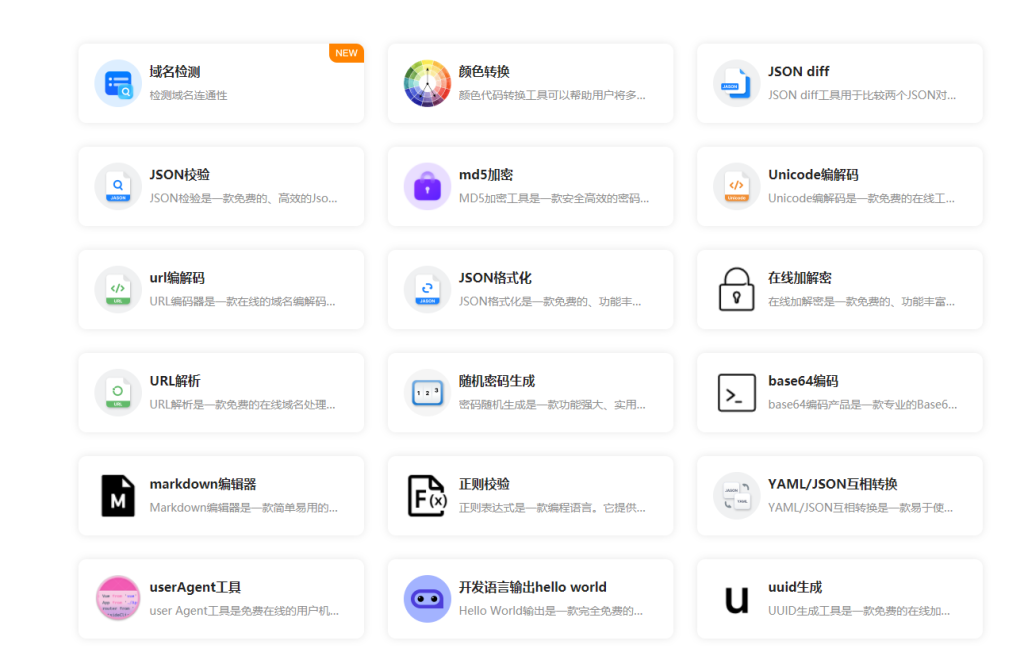Viewport: 1024px width, 656px height.
Task: Click the NEW badge on 域名检测
Action: 346,53
